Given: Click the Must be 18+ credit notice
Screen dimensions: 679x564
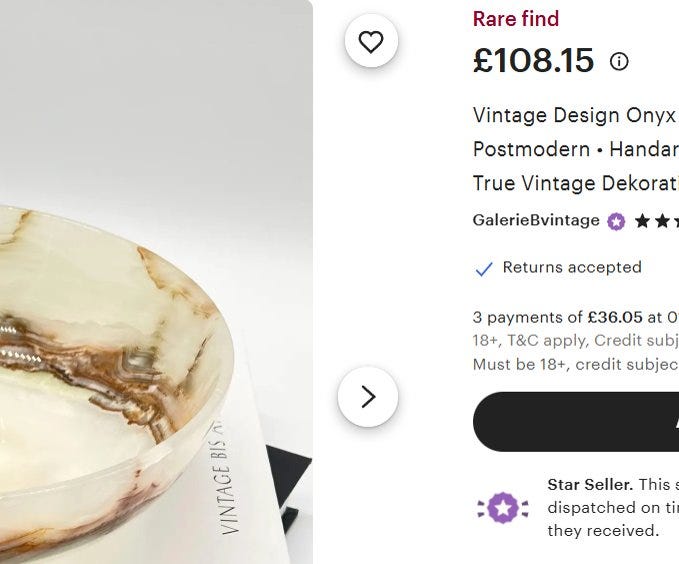Looking at the screenshot, I should (x=576, y=364).
